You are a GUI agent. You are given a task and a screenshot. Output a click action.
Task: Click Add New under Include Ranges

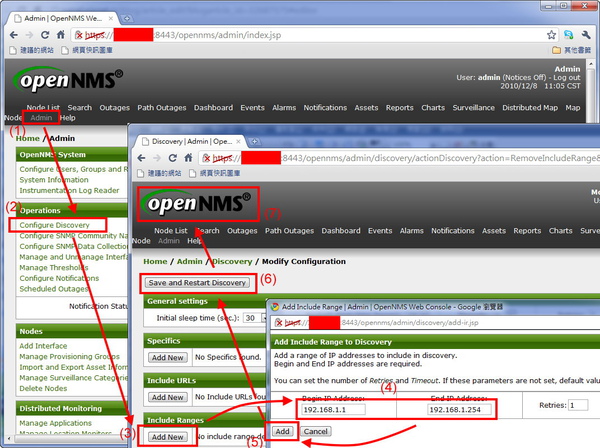[167, 437]
